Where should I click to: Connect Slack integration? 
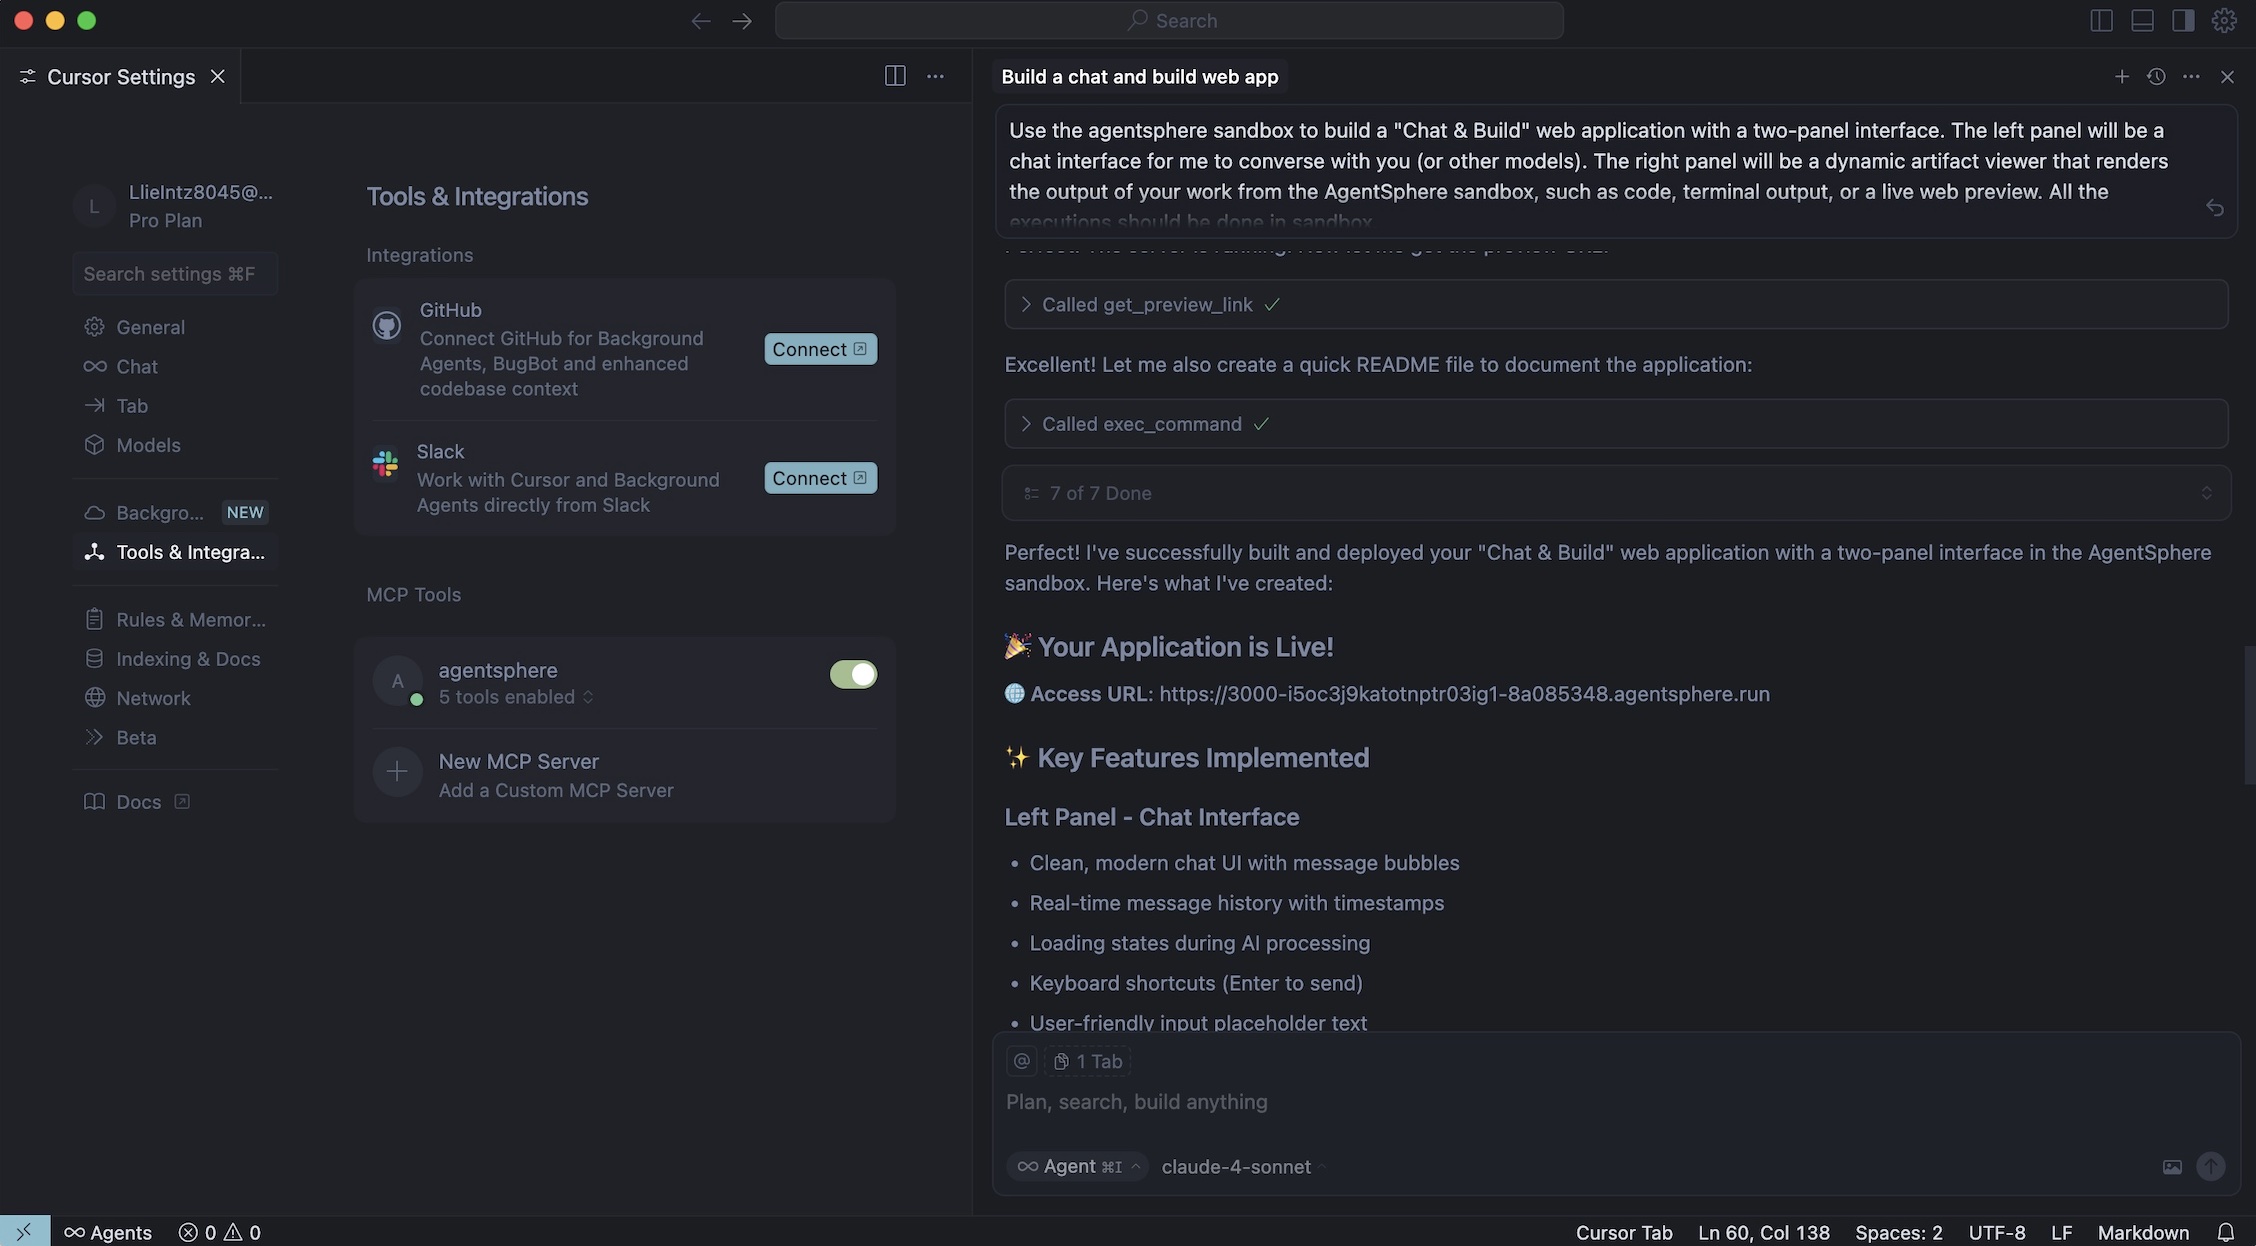820,478
